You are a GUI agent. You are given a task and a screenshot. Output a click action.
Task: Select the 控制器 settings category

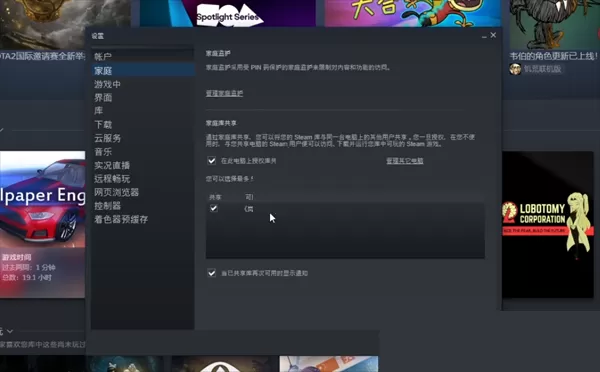point(142,206)
